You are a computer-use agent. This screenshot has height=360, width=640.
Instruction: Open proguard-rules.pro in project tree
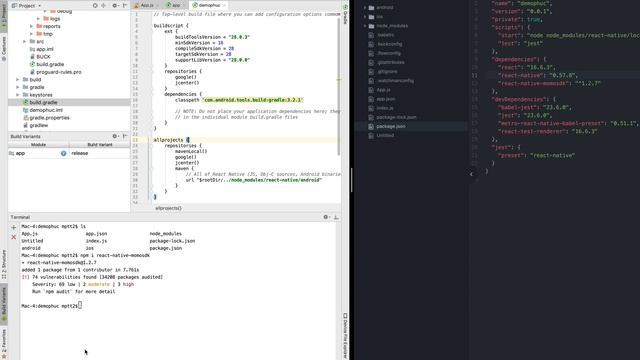[x=56, y=72]
